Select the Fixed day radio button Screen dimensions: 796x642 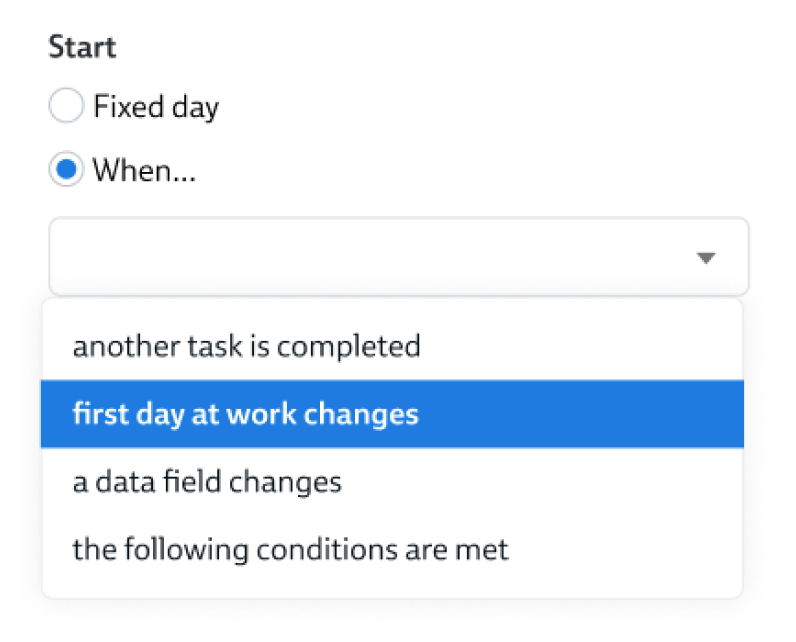(66, 107)
